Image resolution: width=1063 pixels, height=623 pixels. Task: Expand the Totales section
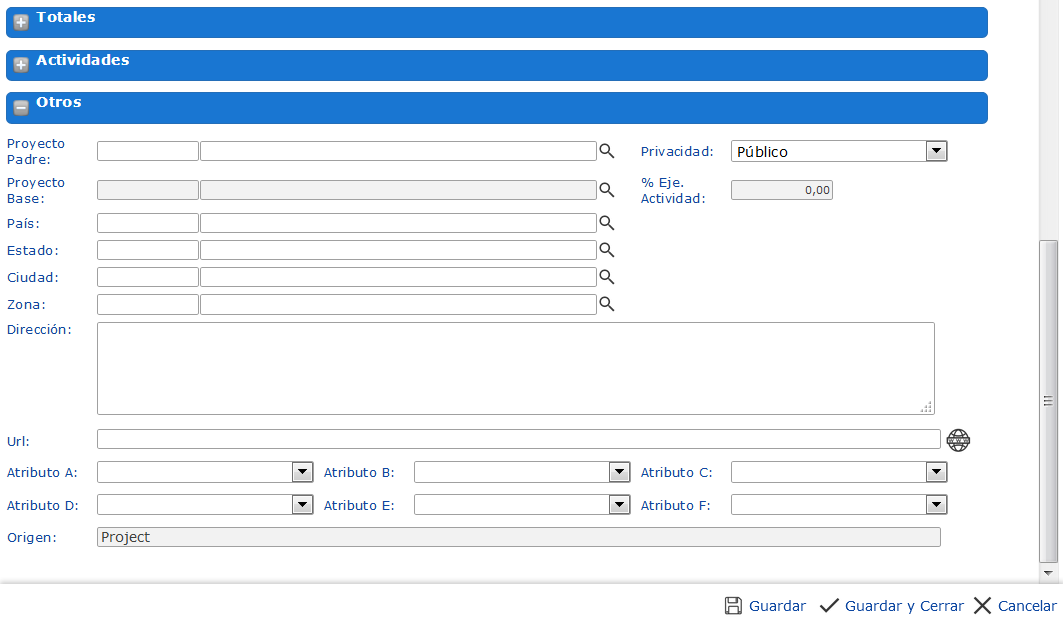(21, 22)
